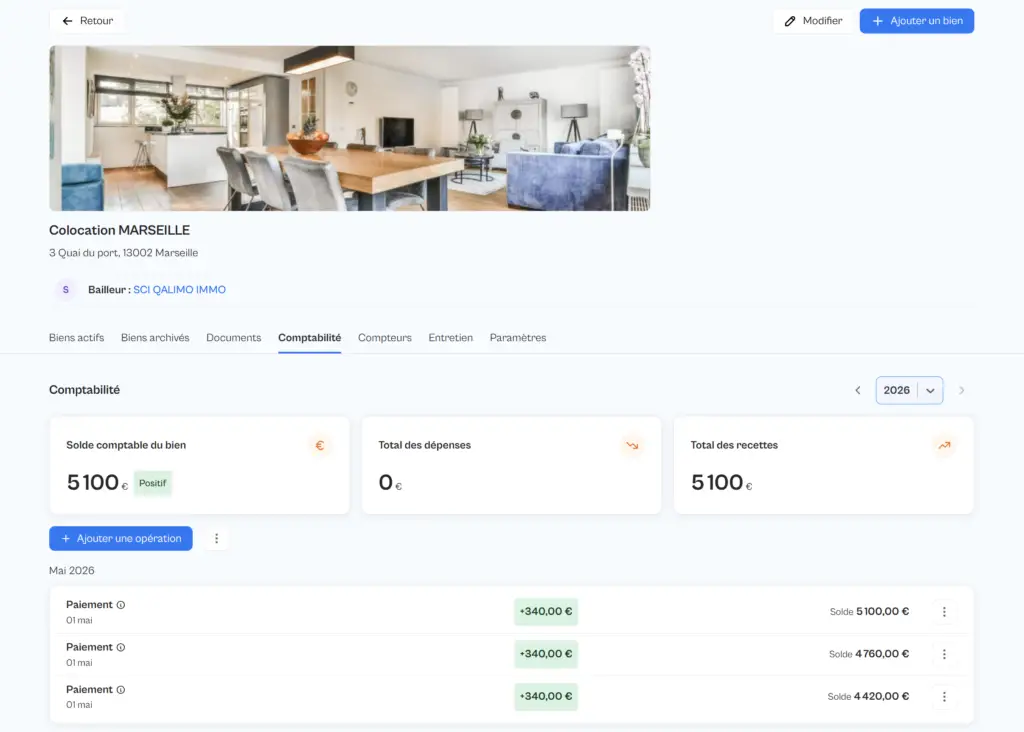Screen dimensions: 1024x732
Task: Open row menu for solde 4 760,00 € payment
Action: 944,654
